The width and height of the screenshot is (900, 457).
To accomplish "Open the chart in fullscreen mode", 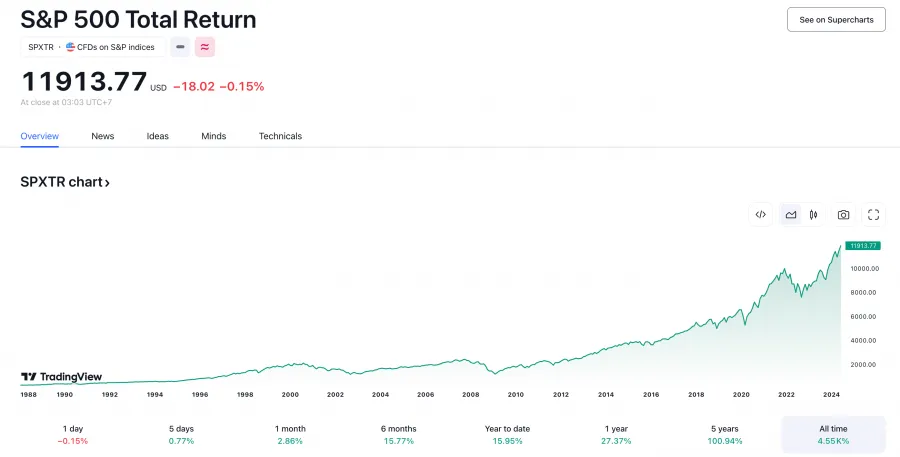I will [x=874, y=215].
